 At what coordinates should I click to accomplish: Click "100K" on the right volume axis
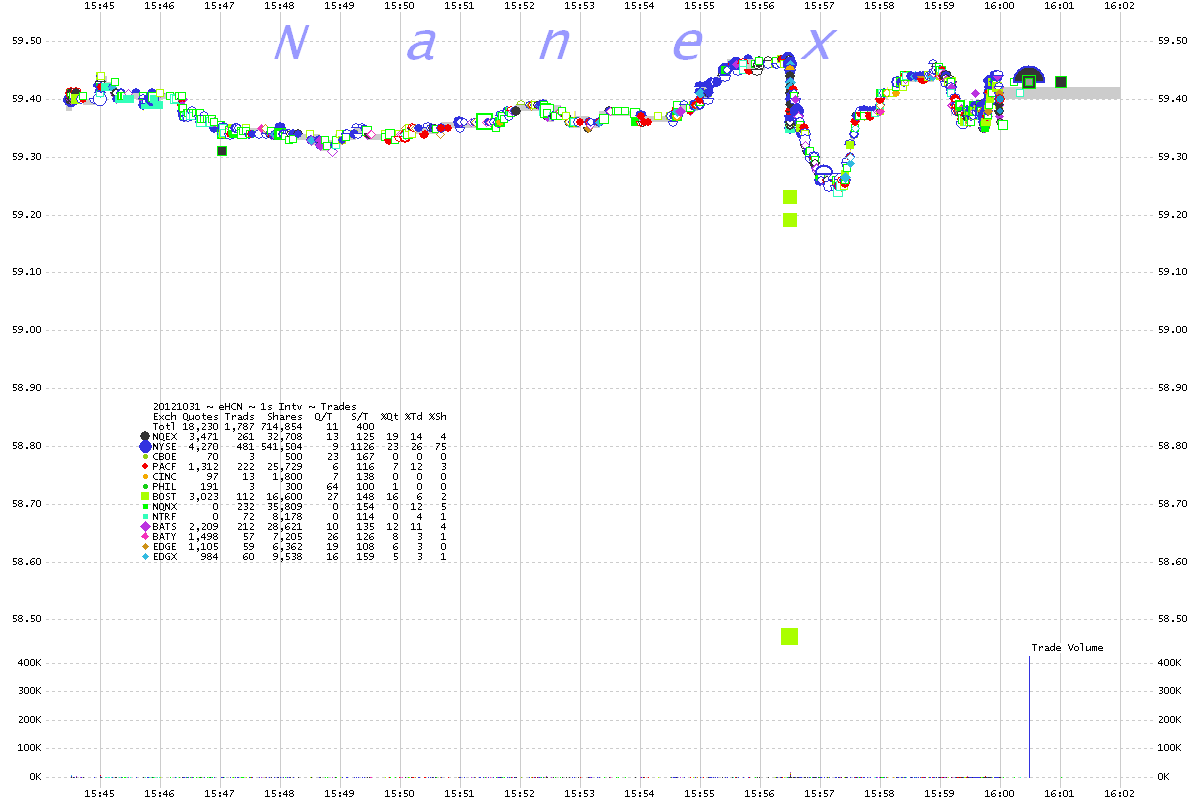pos(1169,748)
